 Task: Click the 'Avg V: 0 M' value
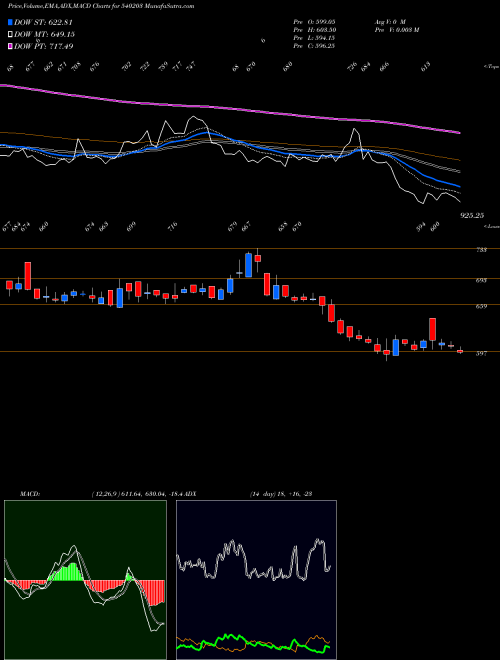point(390,21)
